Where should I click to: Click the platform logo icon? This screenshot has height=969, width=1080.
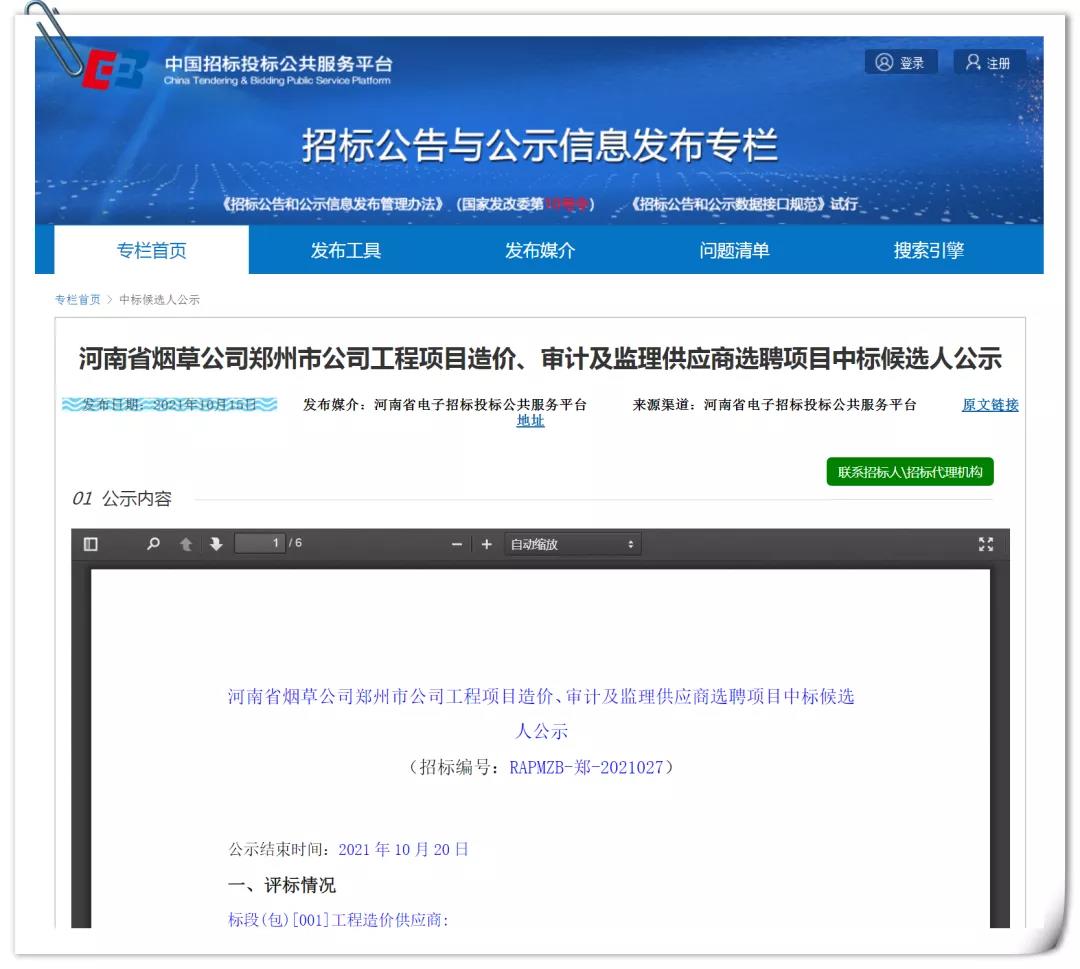116,70
